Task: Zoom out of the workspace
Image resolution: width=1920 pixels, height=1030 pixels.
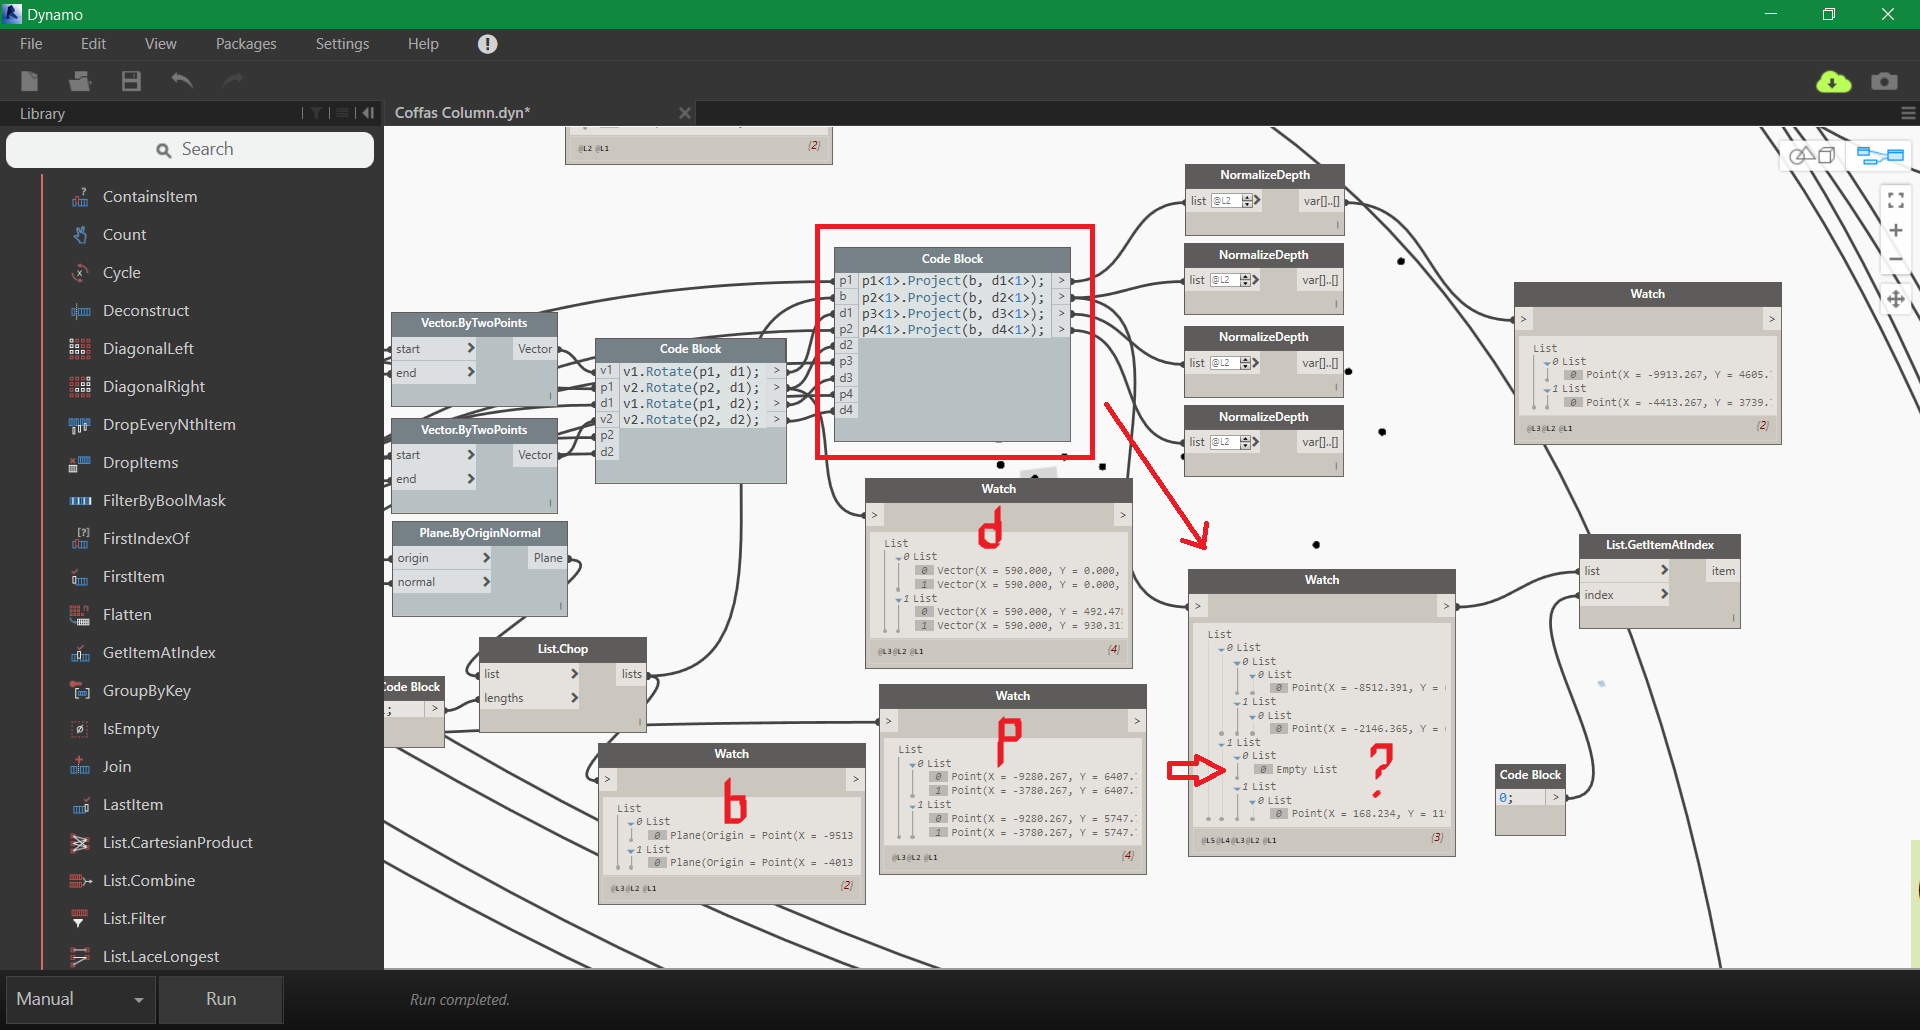Action: point(1895,260)
